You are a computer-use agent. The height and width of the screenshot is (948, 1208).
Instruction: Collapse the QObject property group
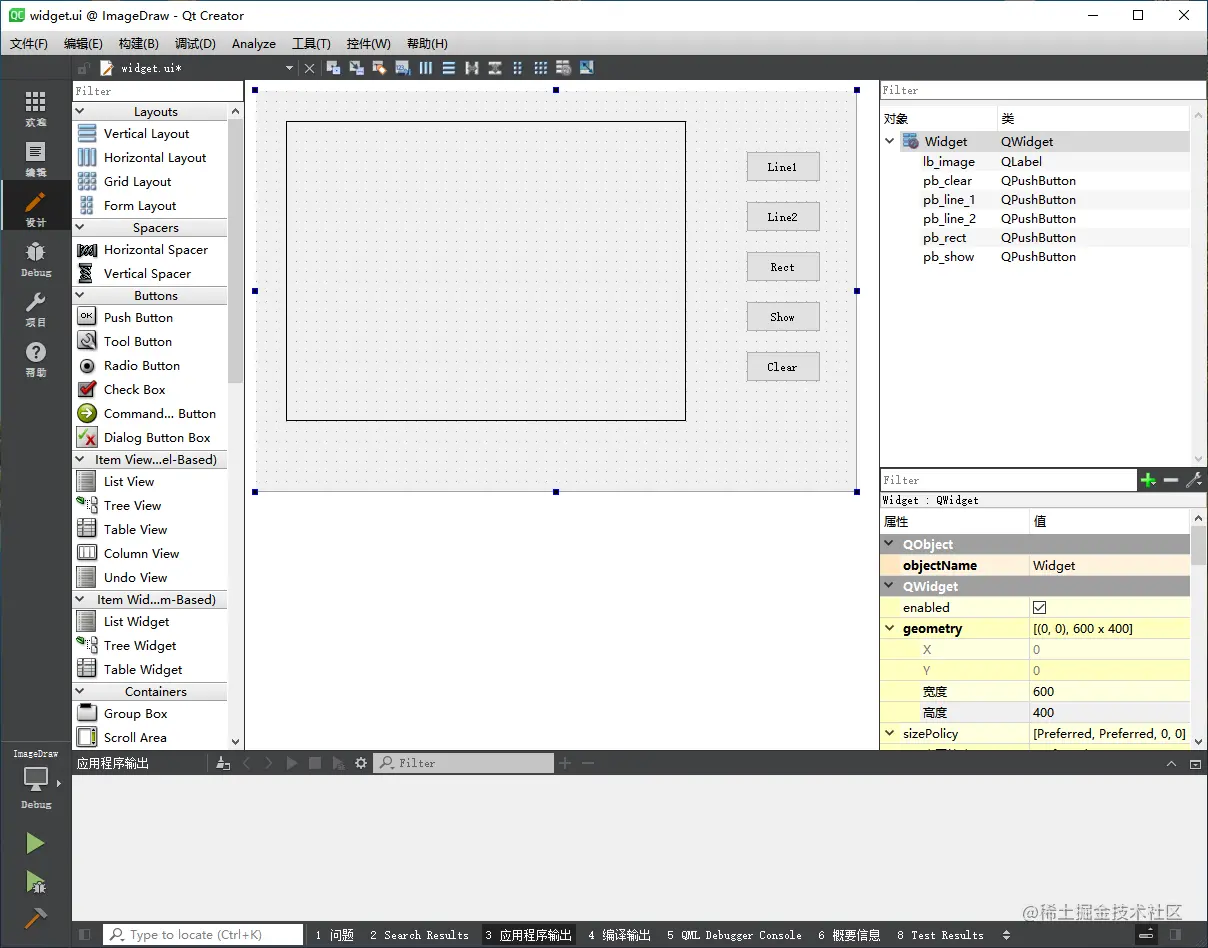click(889, 545)
